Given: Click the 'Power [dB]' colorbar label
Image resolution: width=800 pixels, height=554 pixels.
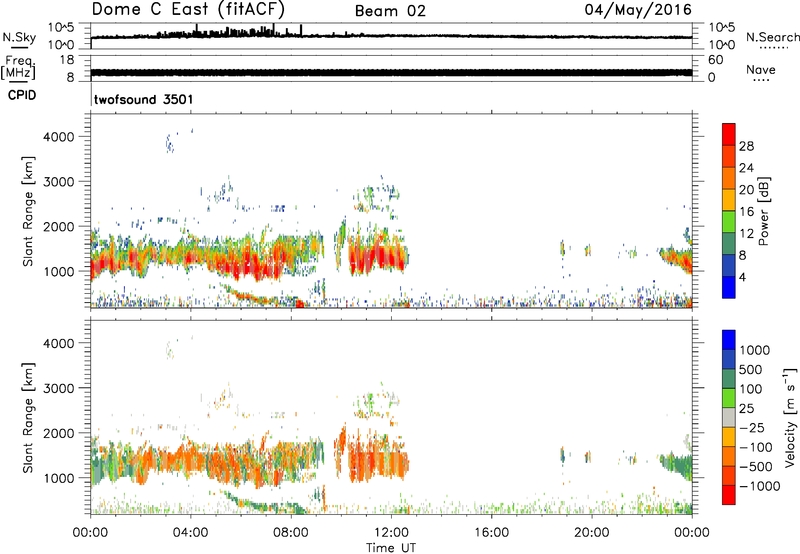Looking at the screenshot, I should tap(764, 211).
